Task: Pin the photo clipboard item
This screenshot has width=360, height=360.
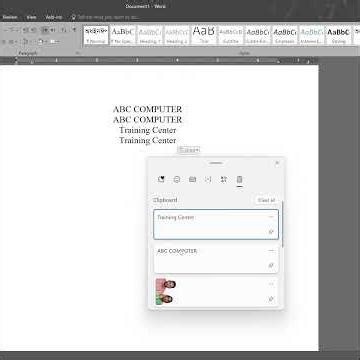Action: [x=271, y=299]
